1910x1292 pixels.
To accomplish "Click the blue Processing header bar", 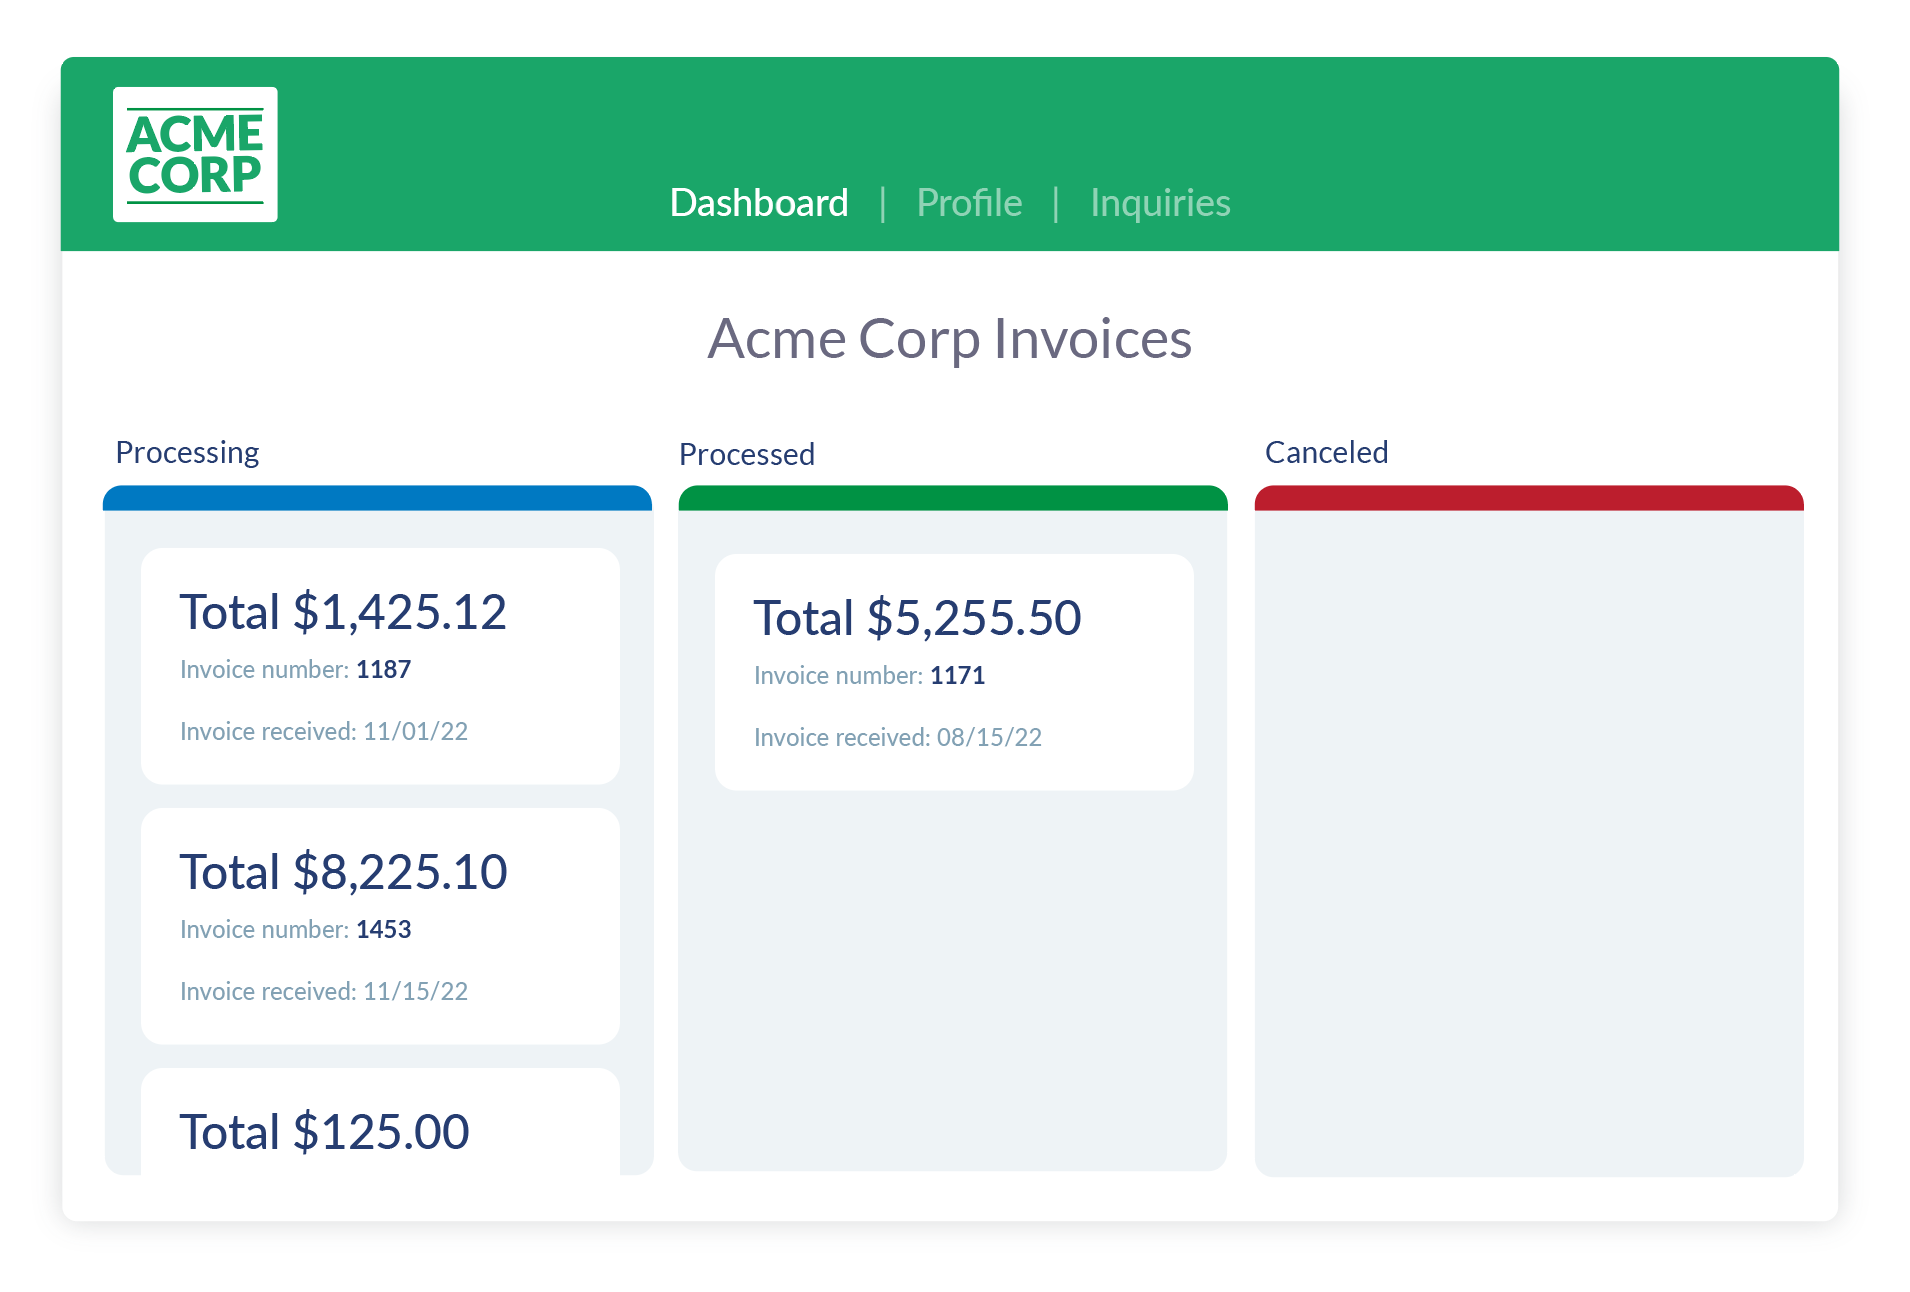I will point(377,498).
